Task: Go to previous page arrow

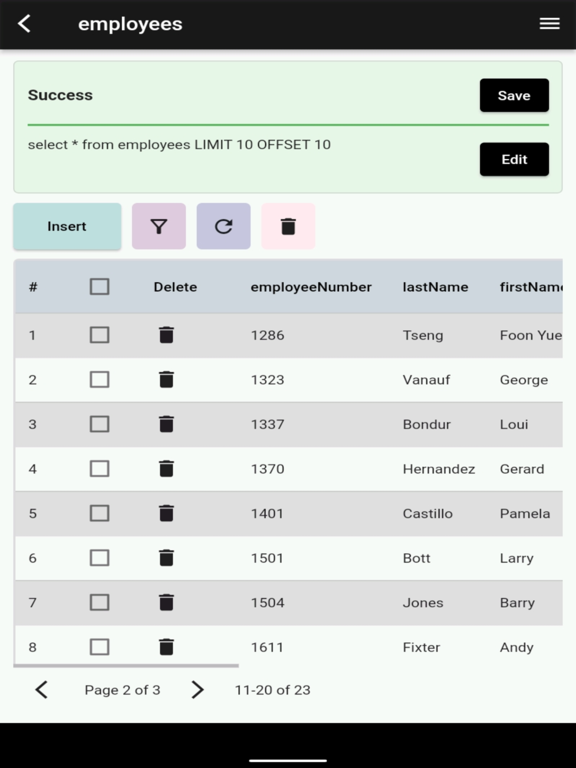Action: [x=42, y=690]
